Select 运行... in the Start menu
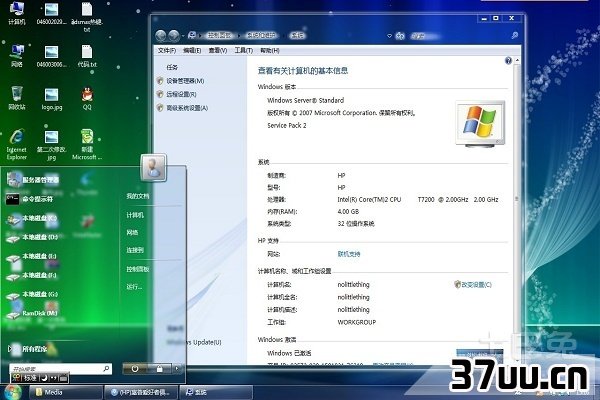The height and width of the screenshot is (400, 600). pos(134,287)
